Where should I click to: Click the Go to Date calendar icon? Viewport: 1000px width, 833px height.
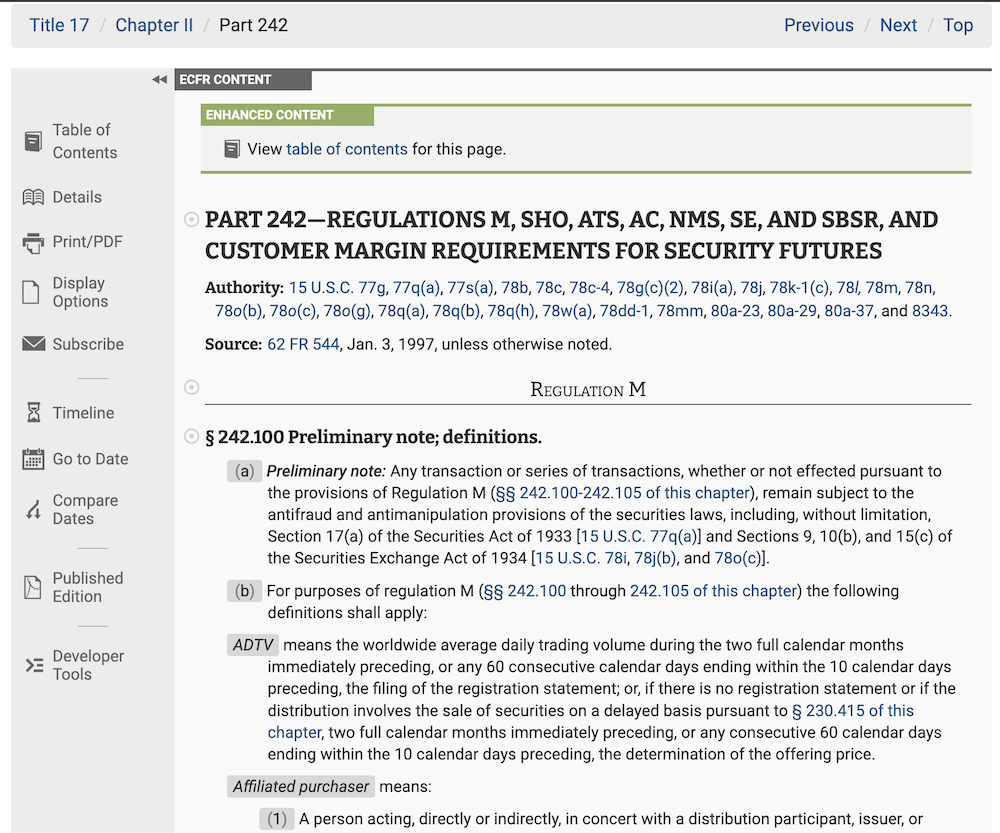pos(33,459)
